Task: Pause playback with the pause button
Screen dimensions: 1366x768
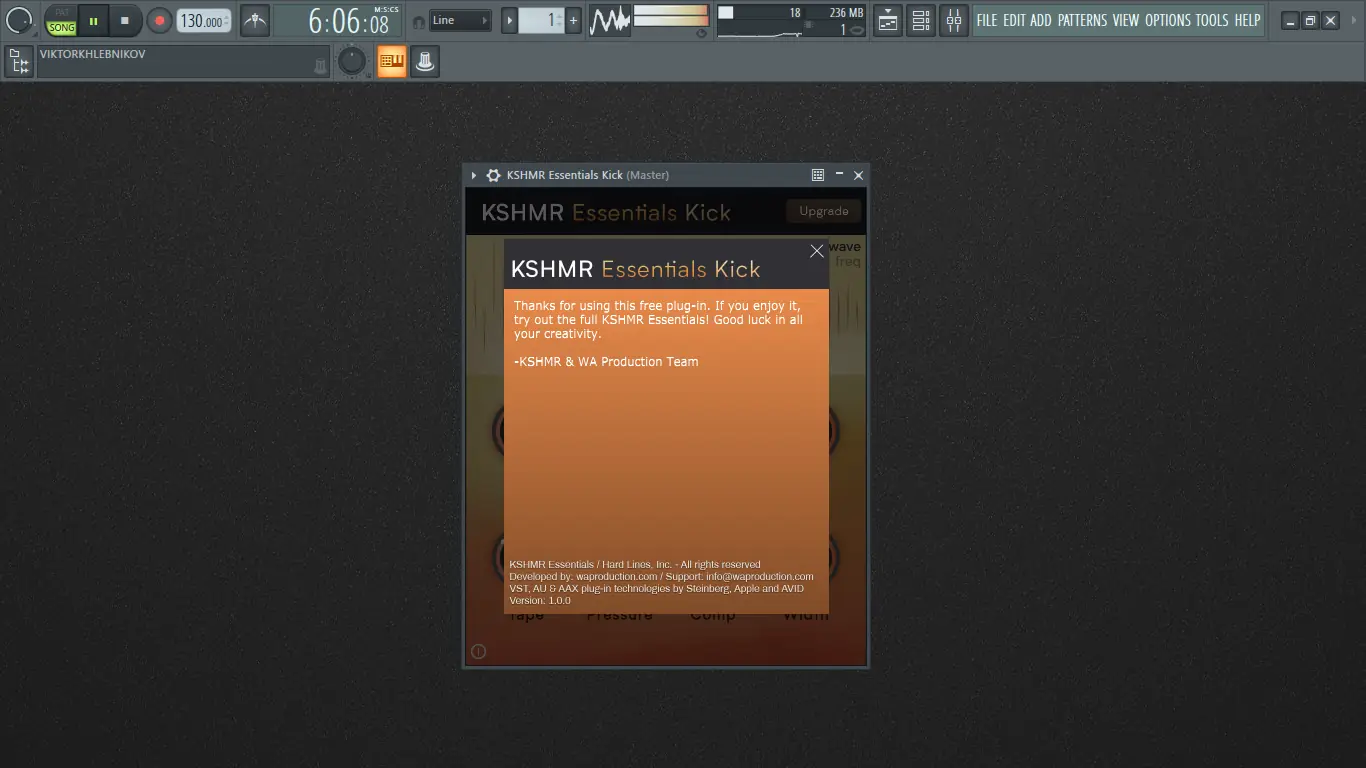Action: click(93, 20)
